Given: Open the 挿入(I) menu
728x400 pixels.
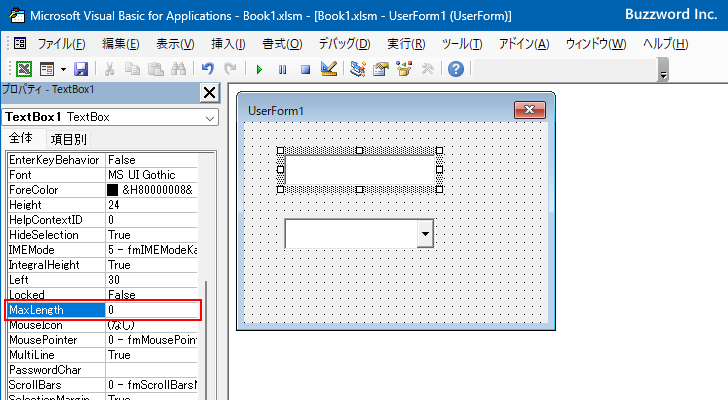Looking at the screenshot, I should point(228,44).
